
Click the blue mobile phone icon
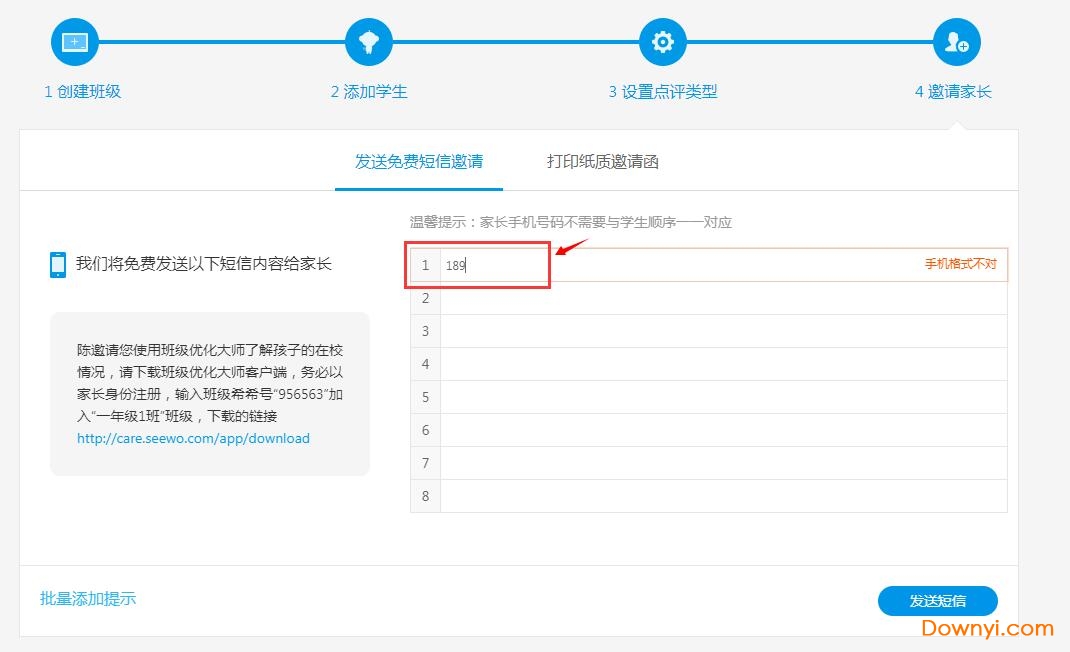coord(58,264)
